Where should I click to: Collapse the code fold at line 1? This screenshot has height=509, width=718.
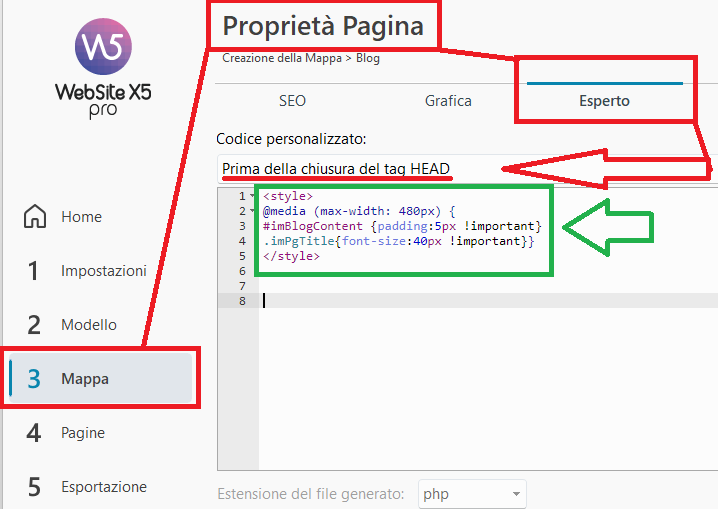(x=253, y=197)
